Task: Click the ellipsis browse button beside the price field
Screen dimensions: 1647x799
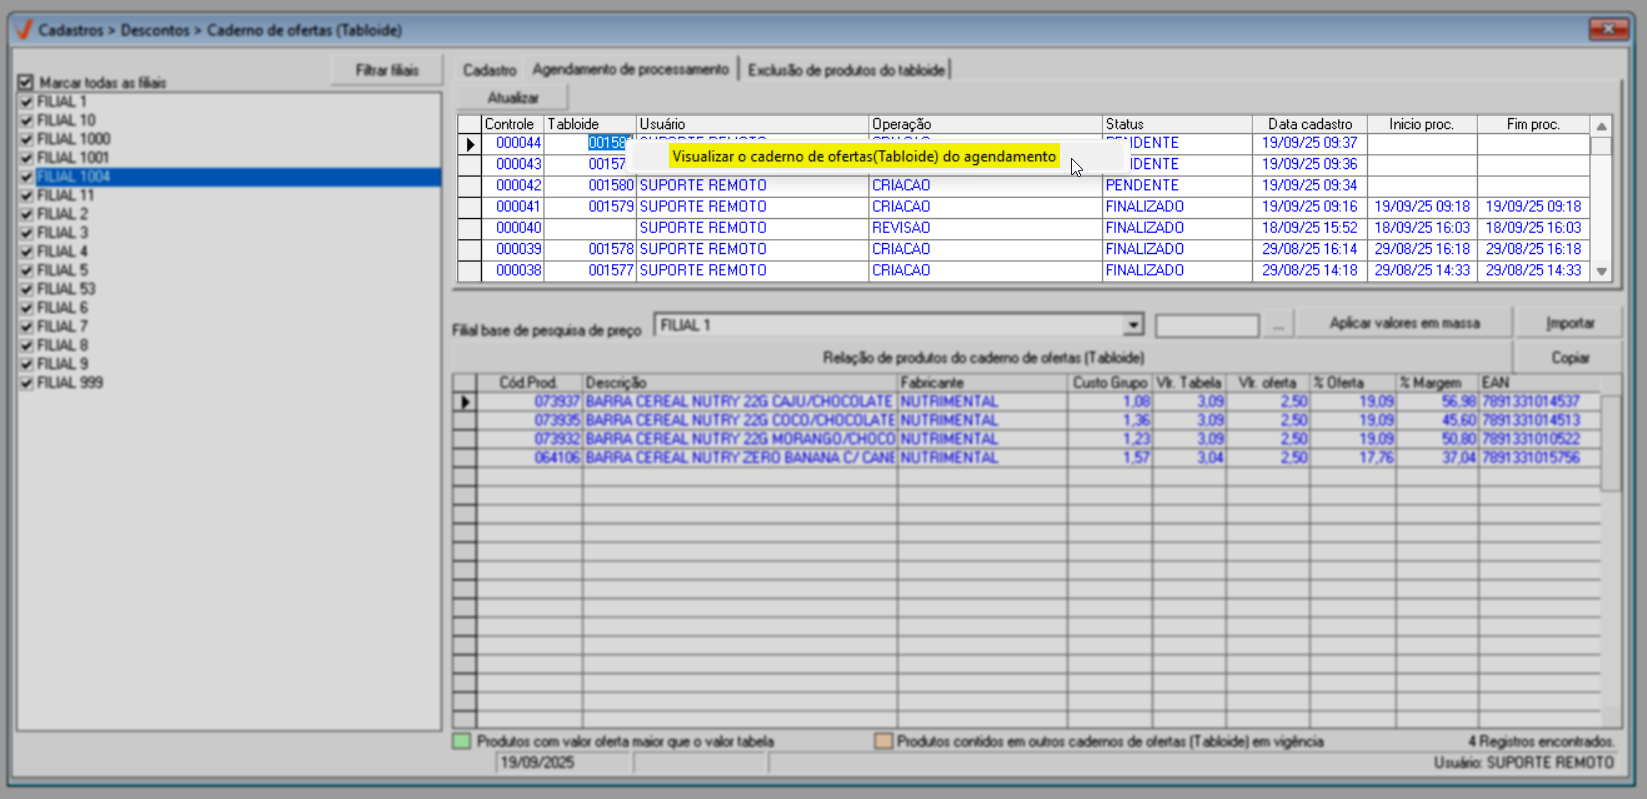Action: [x=1278, y=326]
